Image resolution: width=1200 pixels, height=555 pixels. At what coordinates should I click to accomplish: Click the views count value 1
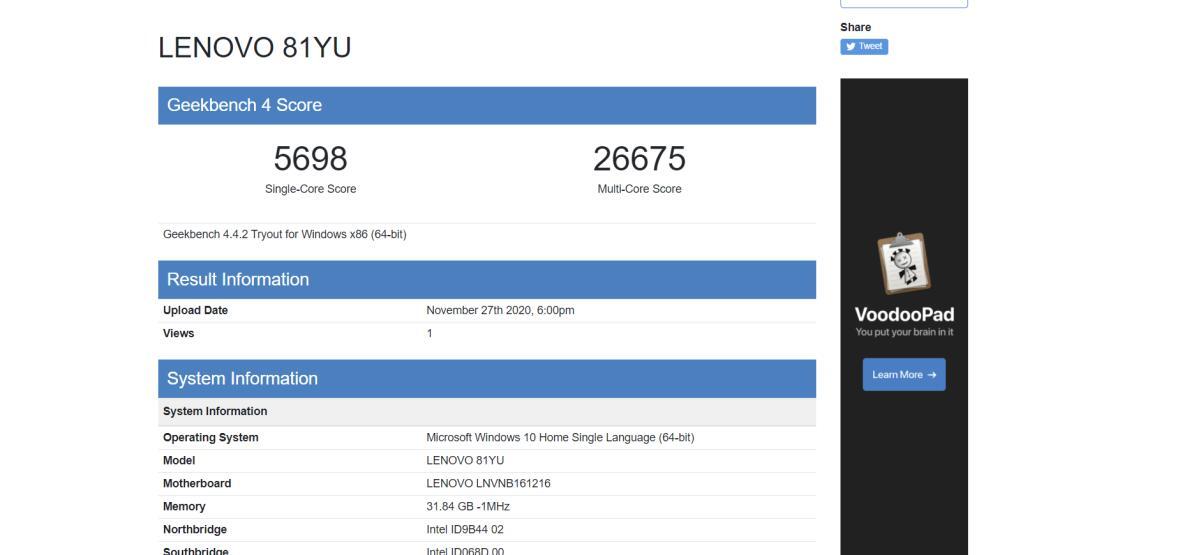click(429, 333)
